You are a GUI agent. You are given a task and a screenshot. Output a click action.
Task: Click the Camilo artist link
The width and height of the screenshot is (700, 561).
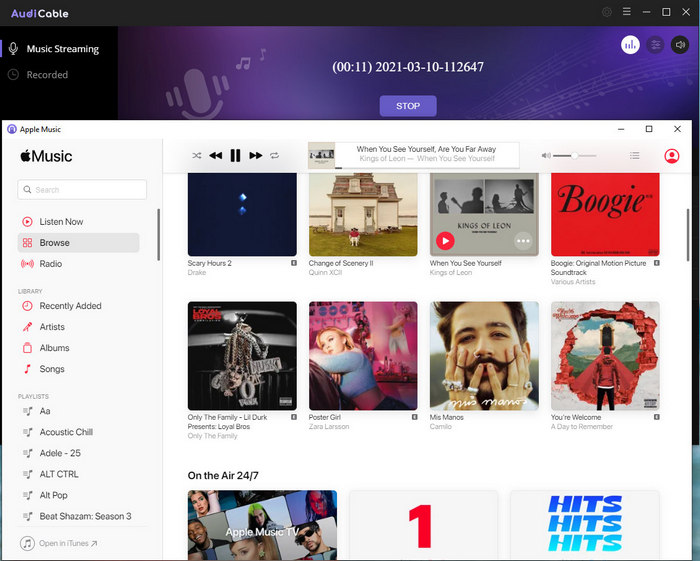point(440,427)
